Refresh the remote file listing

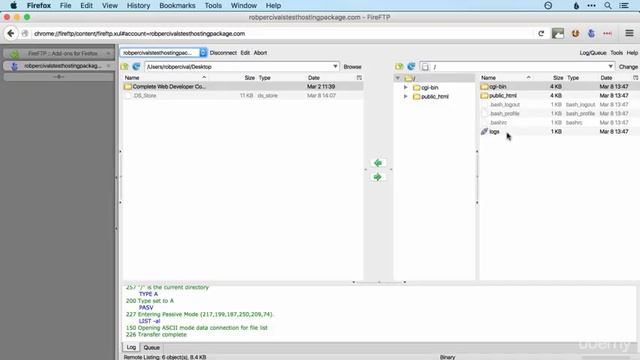coord(411,67)
